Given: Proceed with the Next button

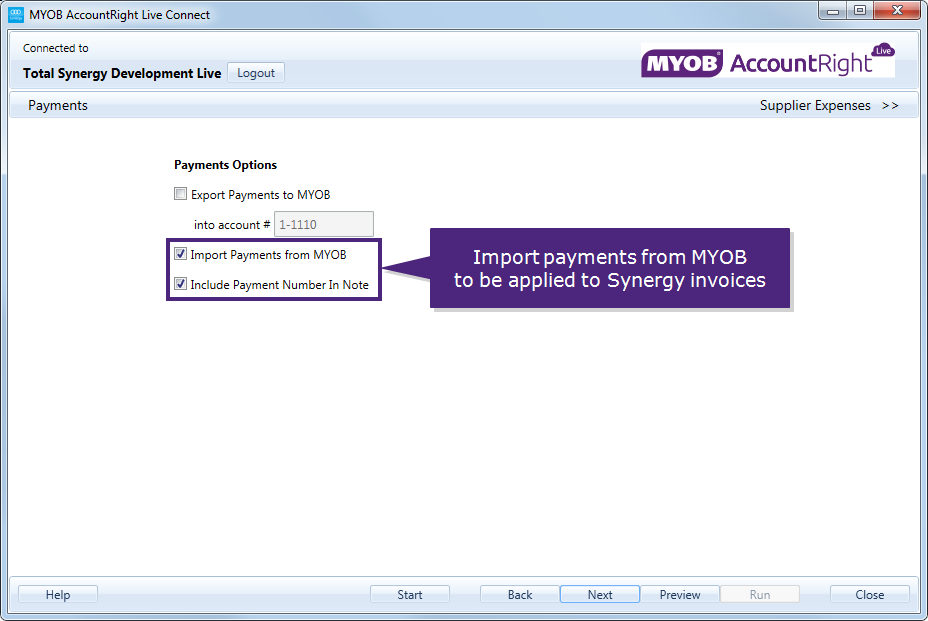Looking at the screenshot, I should click(600, 594).
